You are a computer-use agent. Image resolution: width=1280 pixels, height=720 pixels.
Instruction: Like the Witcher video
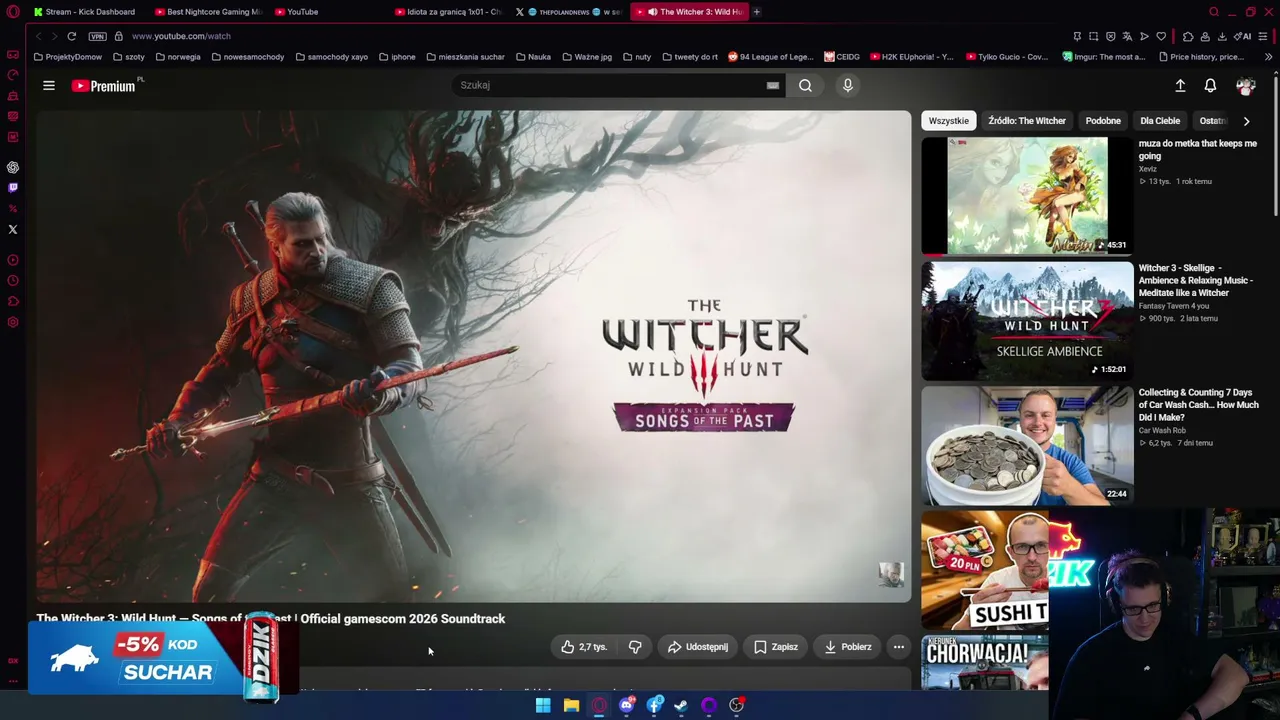[585, 647]
